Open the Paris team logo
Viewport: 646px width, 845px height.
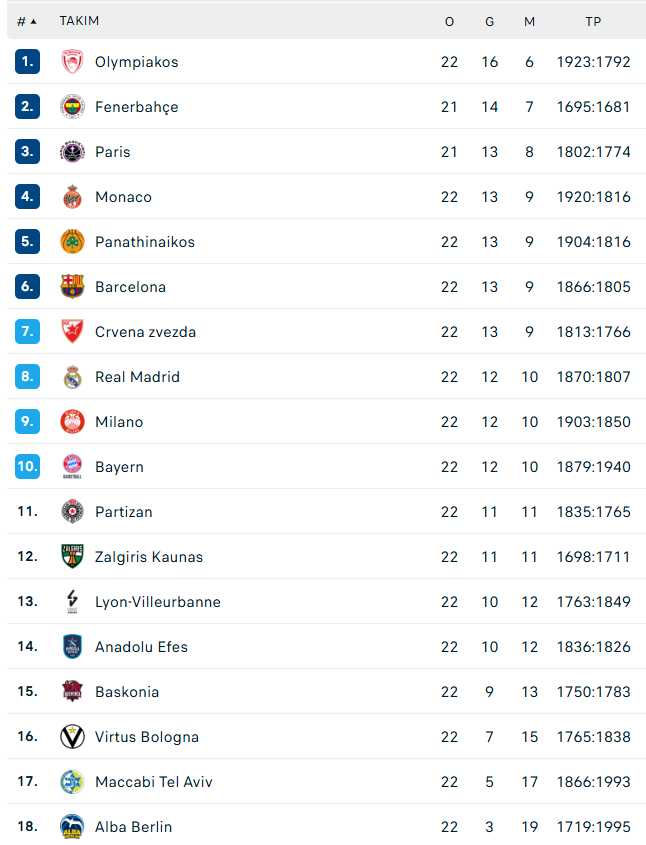[x=72, y=152]
